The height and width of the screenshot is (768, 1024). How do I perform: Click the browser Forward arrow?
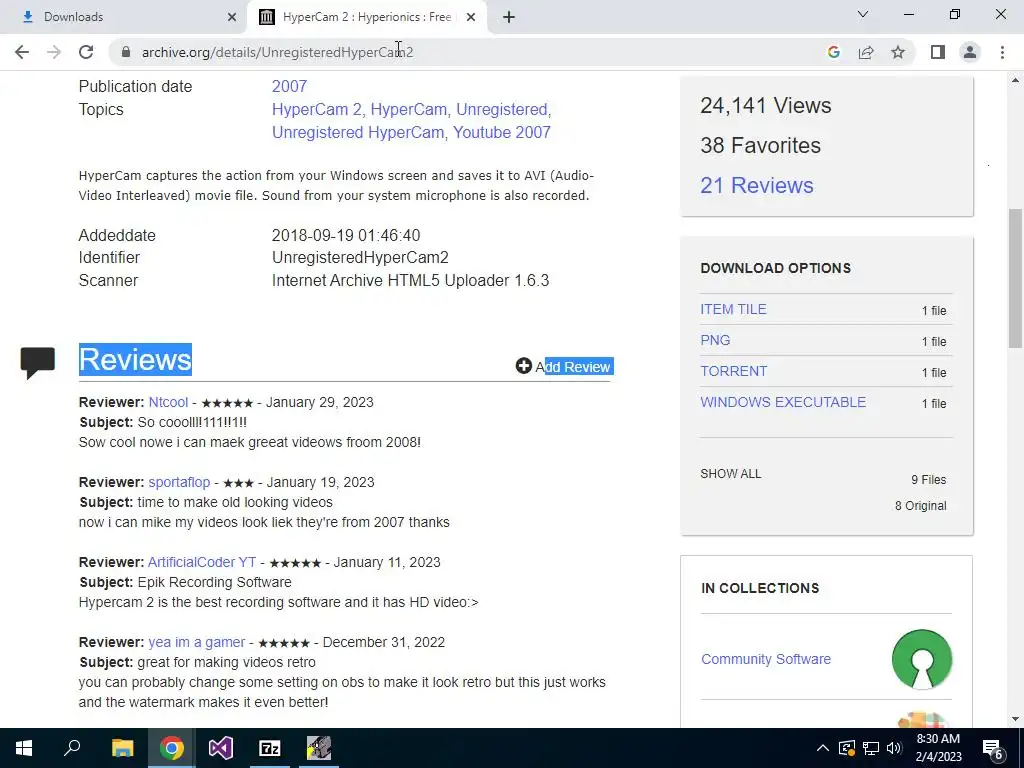pyautogui.click(x=54, y=52)
